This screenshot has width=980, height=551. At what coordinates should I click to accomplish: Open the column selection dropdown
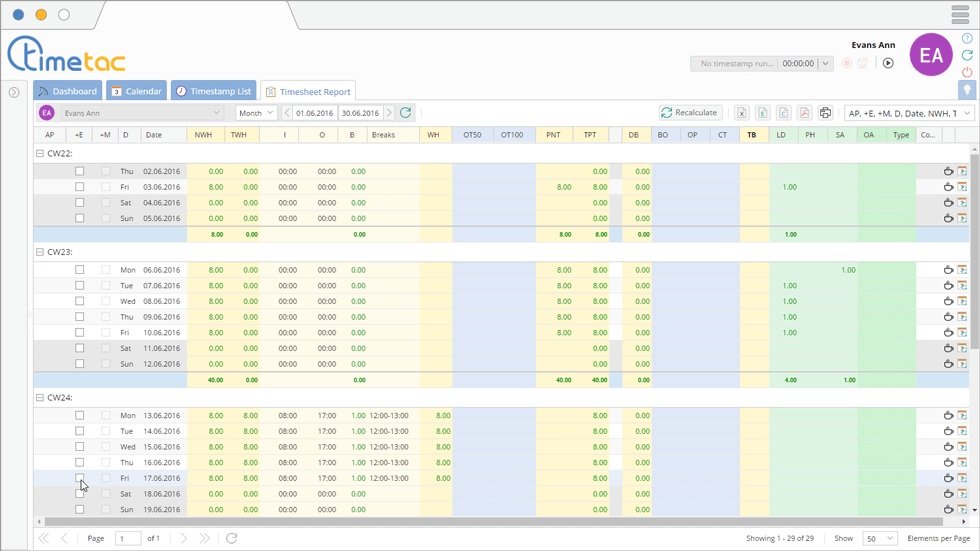pos(909,113)
